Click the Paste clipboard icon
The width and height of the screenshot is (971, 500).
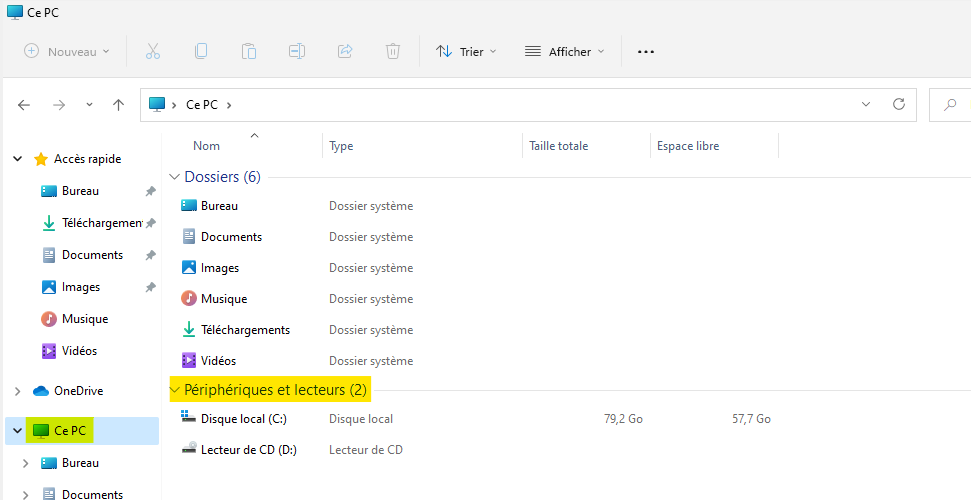pyautogui.click(x=249, y=51)
